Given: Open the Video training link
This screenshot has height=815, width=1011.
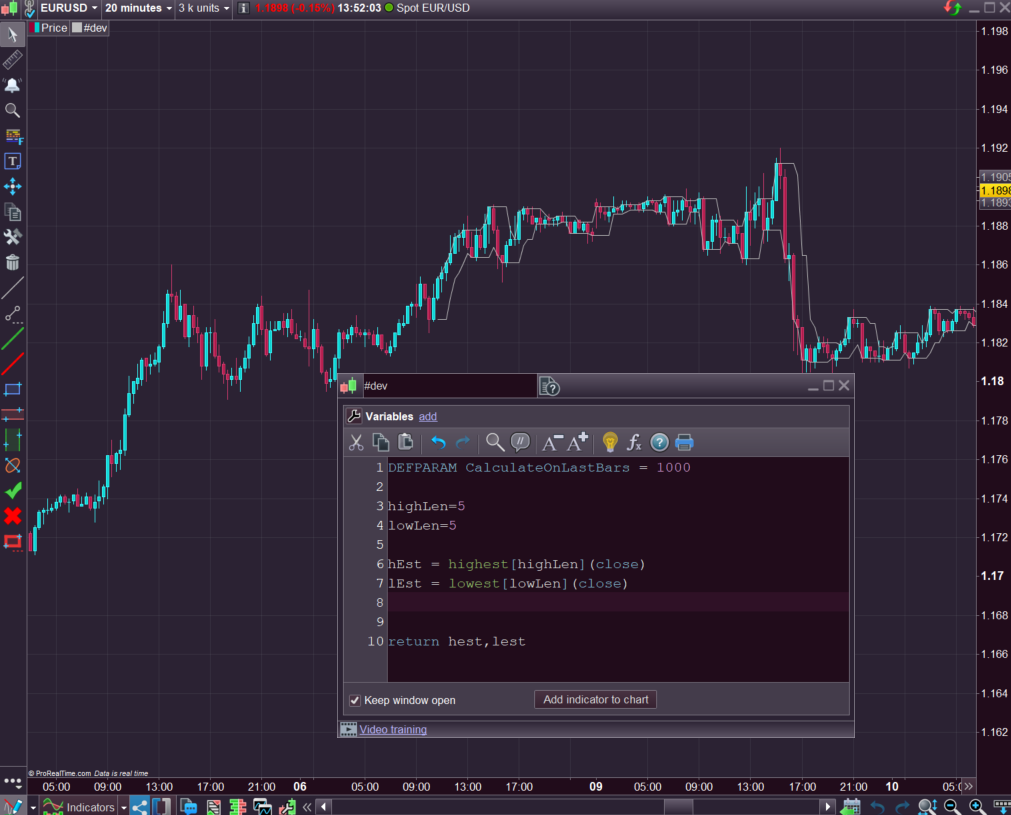Looking at the screenshot, I should [393, 730].
